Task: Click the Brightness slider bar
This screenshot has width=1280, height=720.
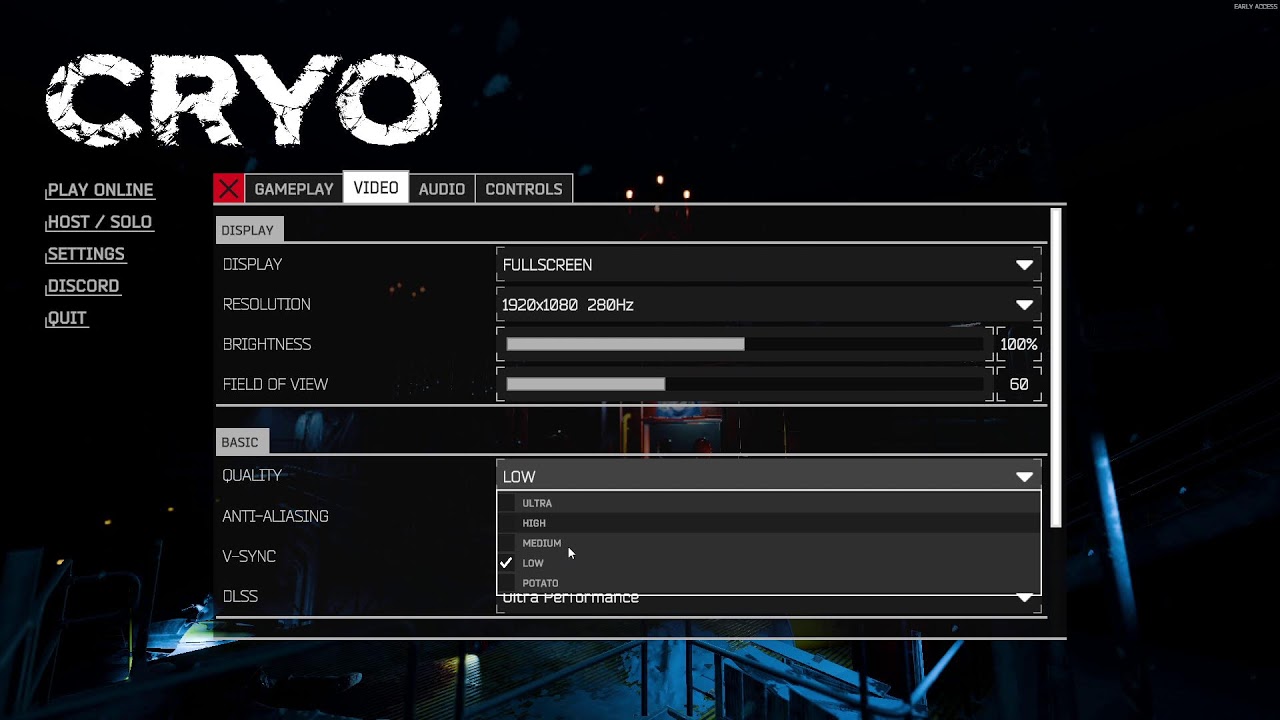Action: point(745,344)
